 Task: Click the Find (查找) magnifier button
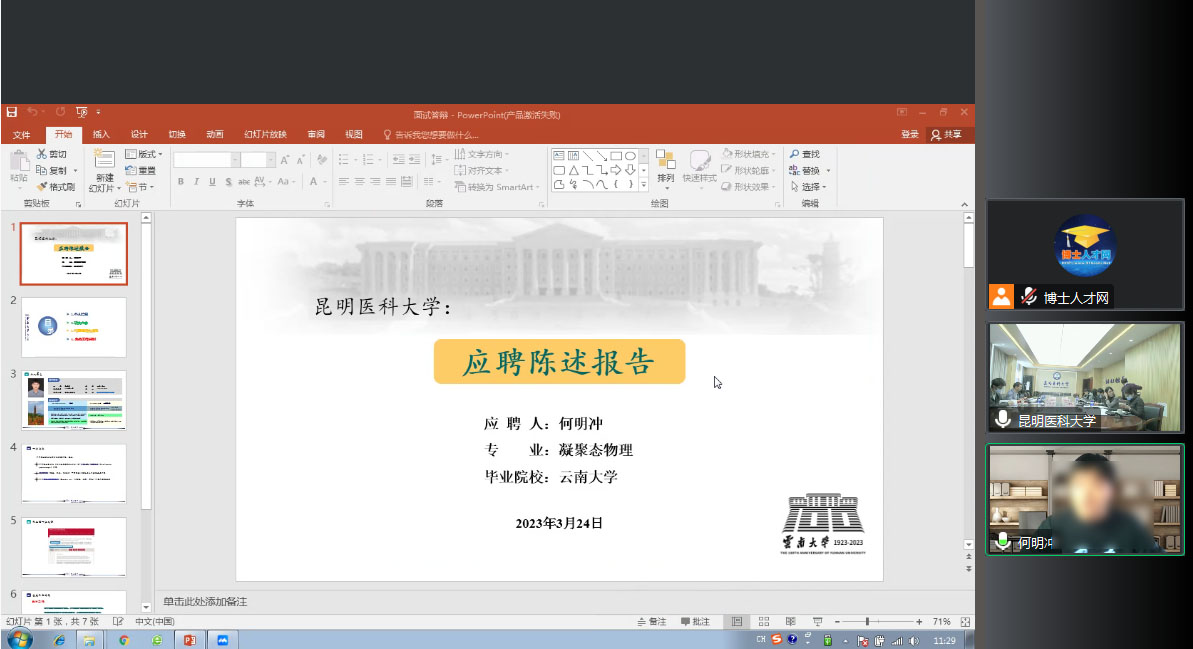tap(805, 154)
